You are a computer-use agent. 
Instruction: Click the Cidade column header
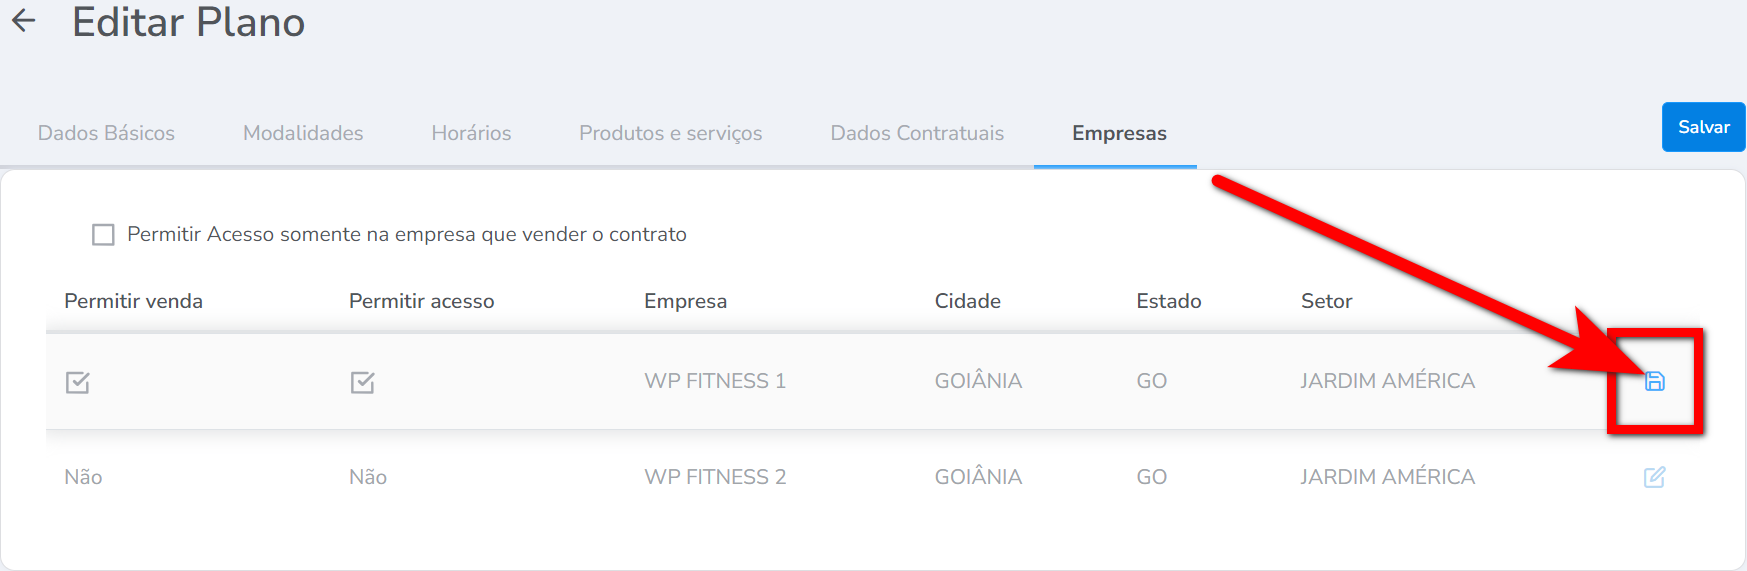pyautogui.click(x=967, y=301)
